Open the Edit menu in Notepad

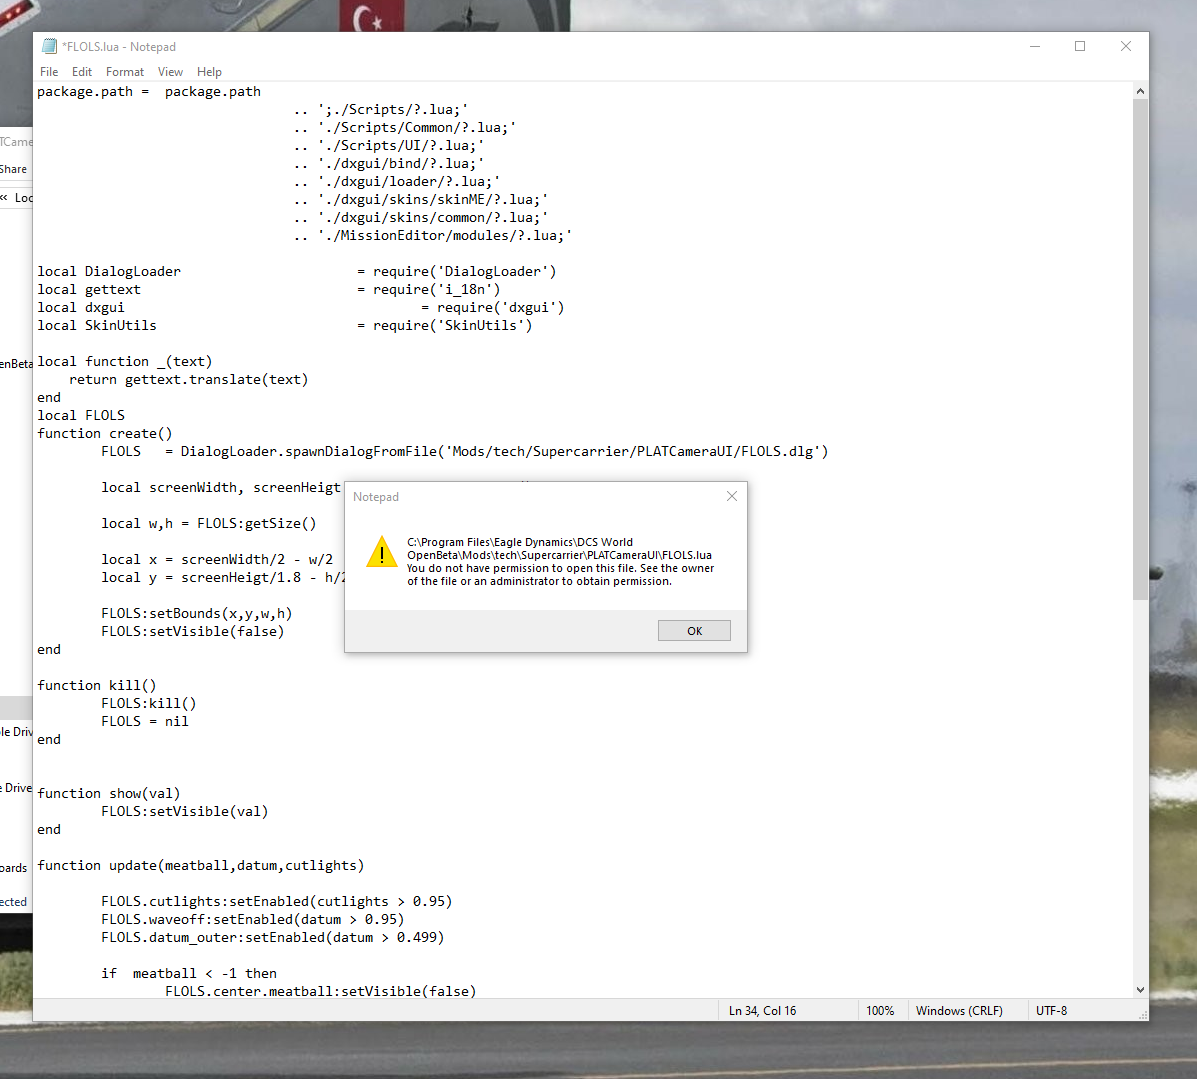click(x=82, y=72)
